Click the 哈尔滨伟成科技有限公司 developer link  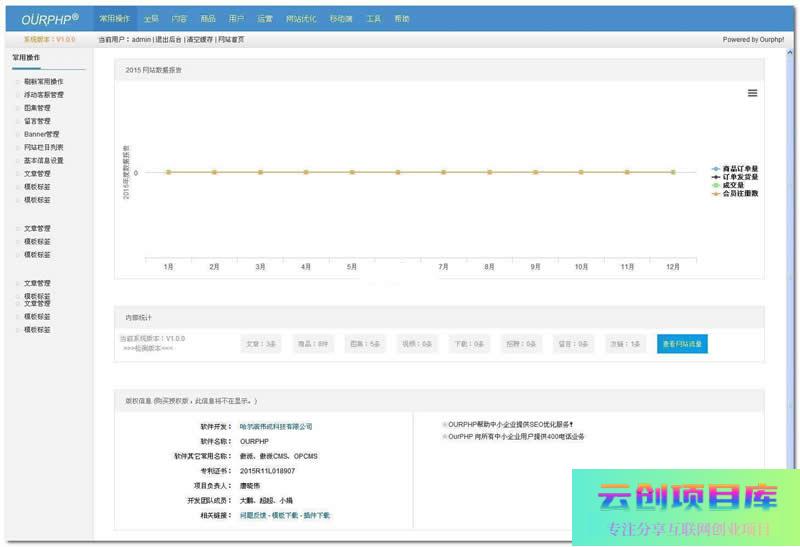(276, 426)
